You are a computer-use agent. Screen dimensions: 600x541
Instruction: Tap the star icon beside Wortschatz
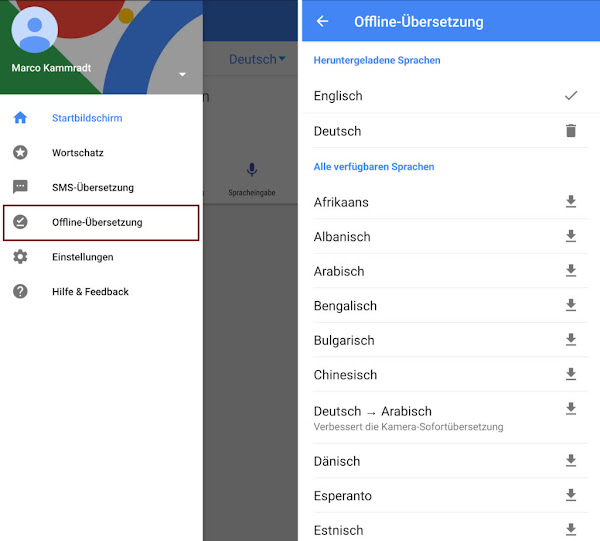coord(20,152)
